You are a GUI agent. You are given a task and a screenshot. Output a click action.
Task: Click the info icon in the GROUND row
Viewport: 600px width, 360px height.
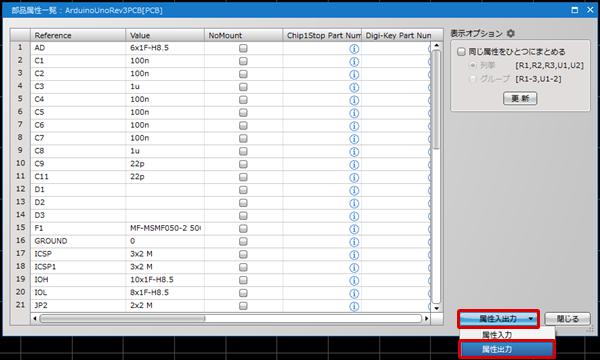pyautogui.click(x=354, y=242)
